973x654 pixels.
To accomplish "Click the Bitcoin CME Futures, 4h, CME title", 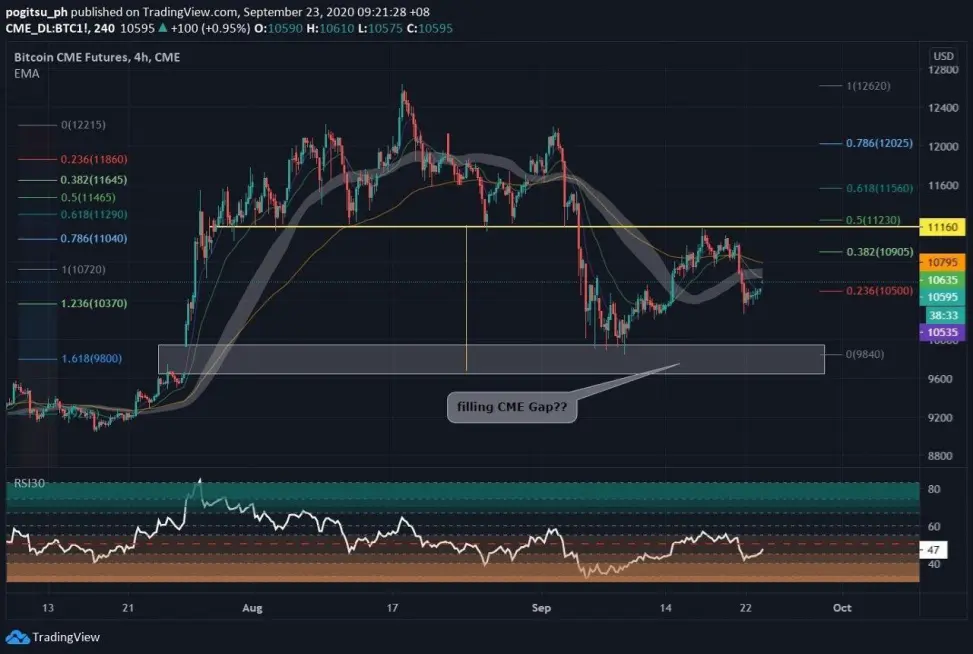I will (x=97, y=57).
